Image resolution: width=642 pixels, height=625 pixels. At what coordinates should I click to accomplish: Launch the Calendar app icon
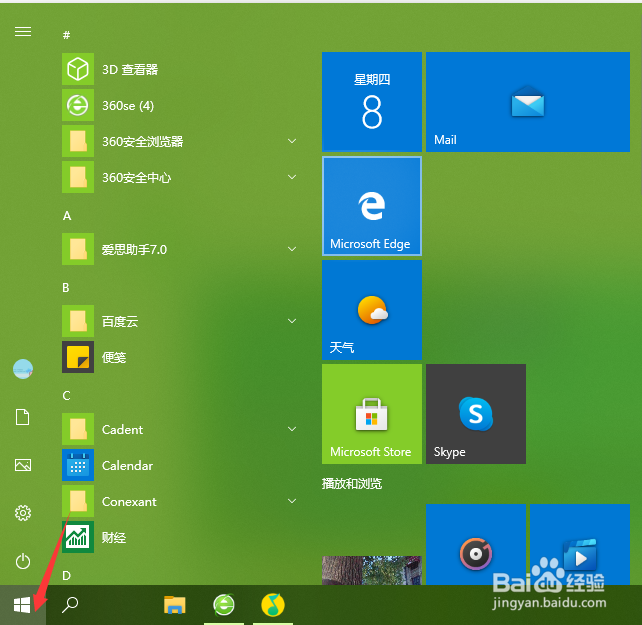click(78, 465)
